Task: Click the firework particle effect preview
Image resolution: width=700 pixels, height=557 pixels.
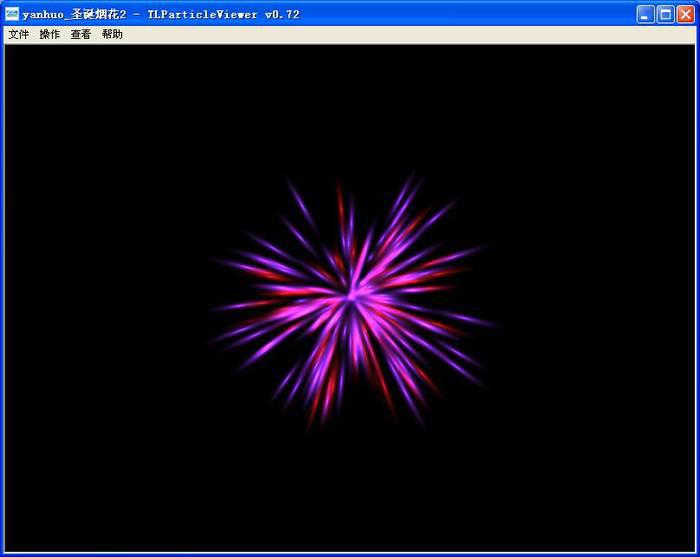Action: coord(351,299)
